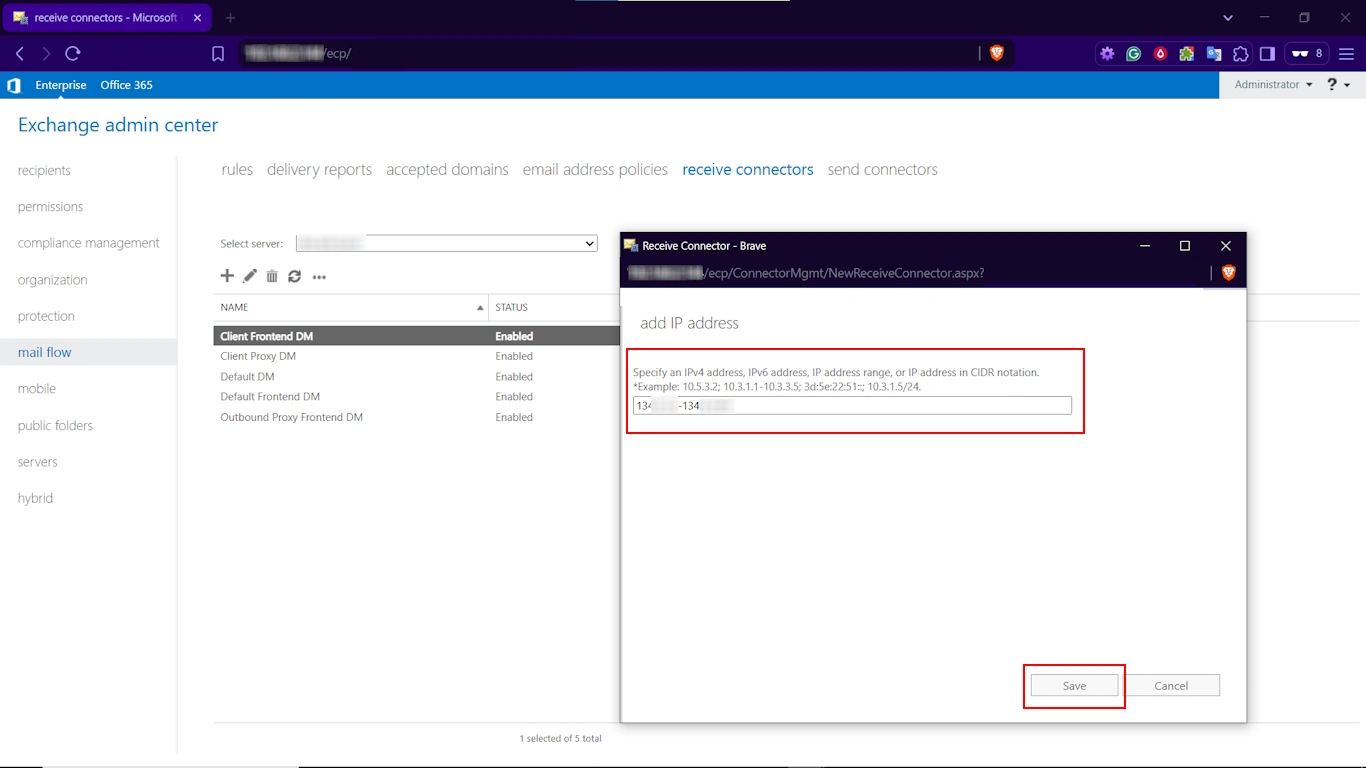1366x768 pixels.
Task: Open the Administrator account dropdown
Action: pos(1273,85)
